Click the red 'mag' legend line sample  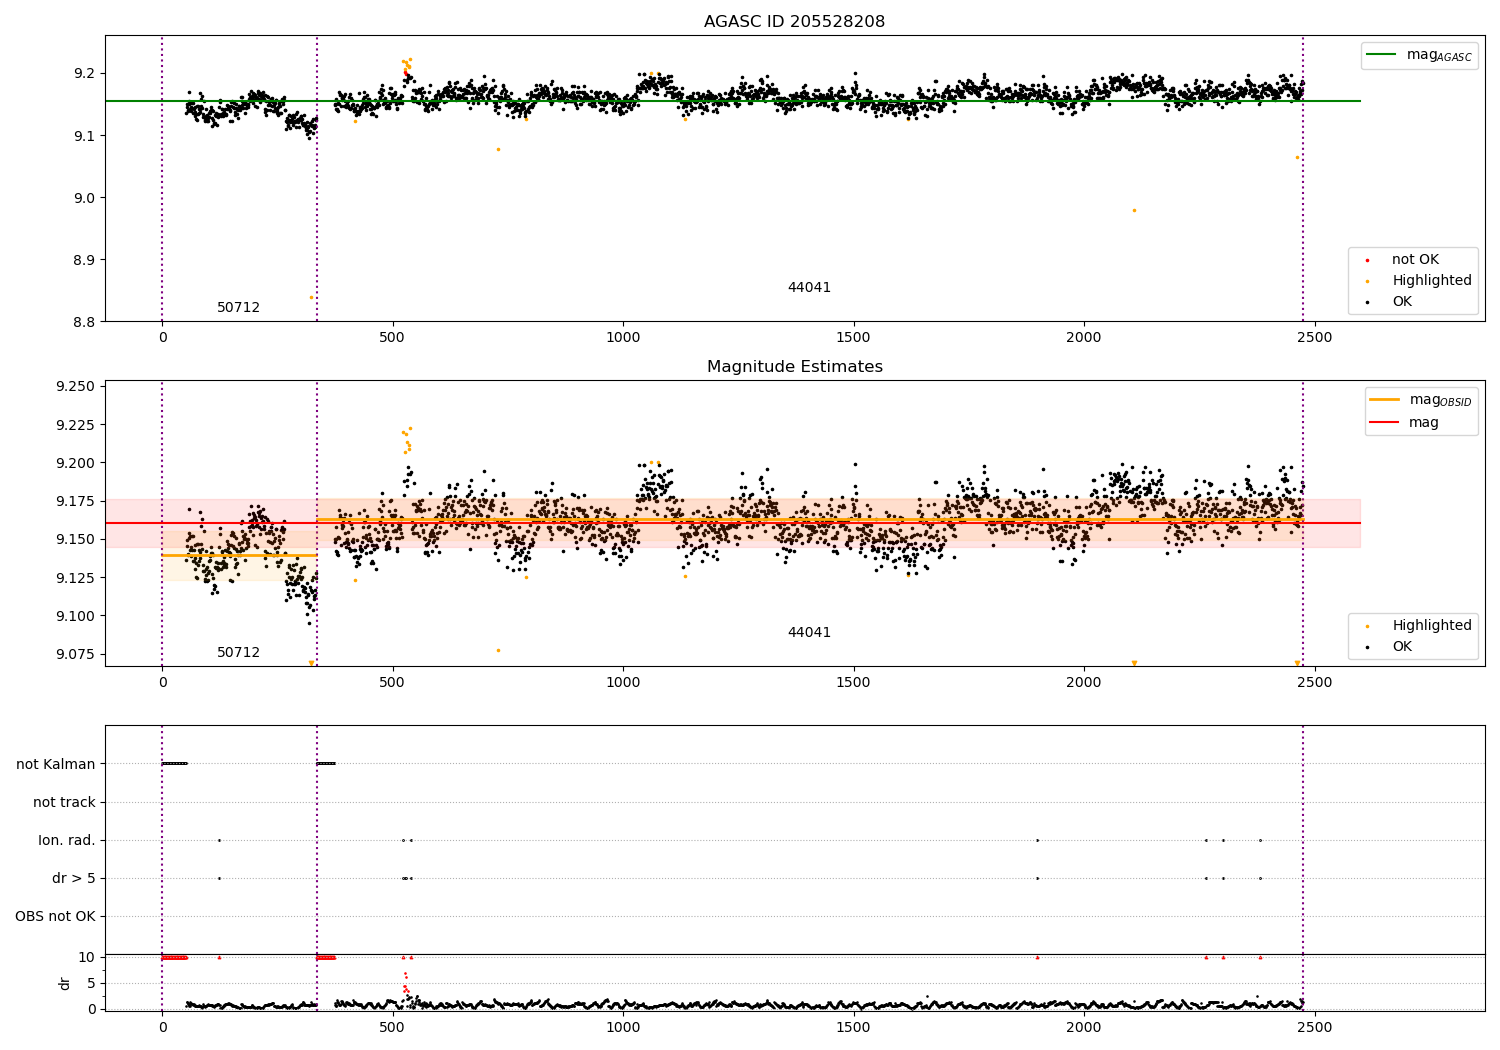pyautogui.click(x=1384, y=423)
